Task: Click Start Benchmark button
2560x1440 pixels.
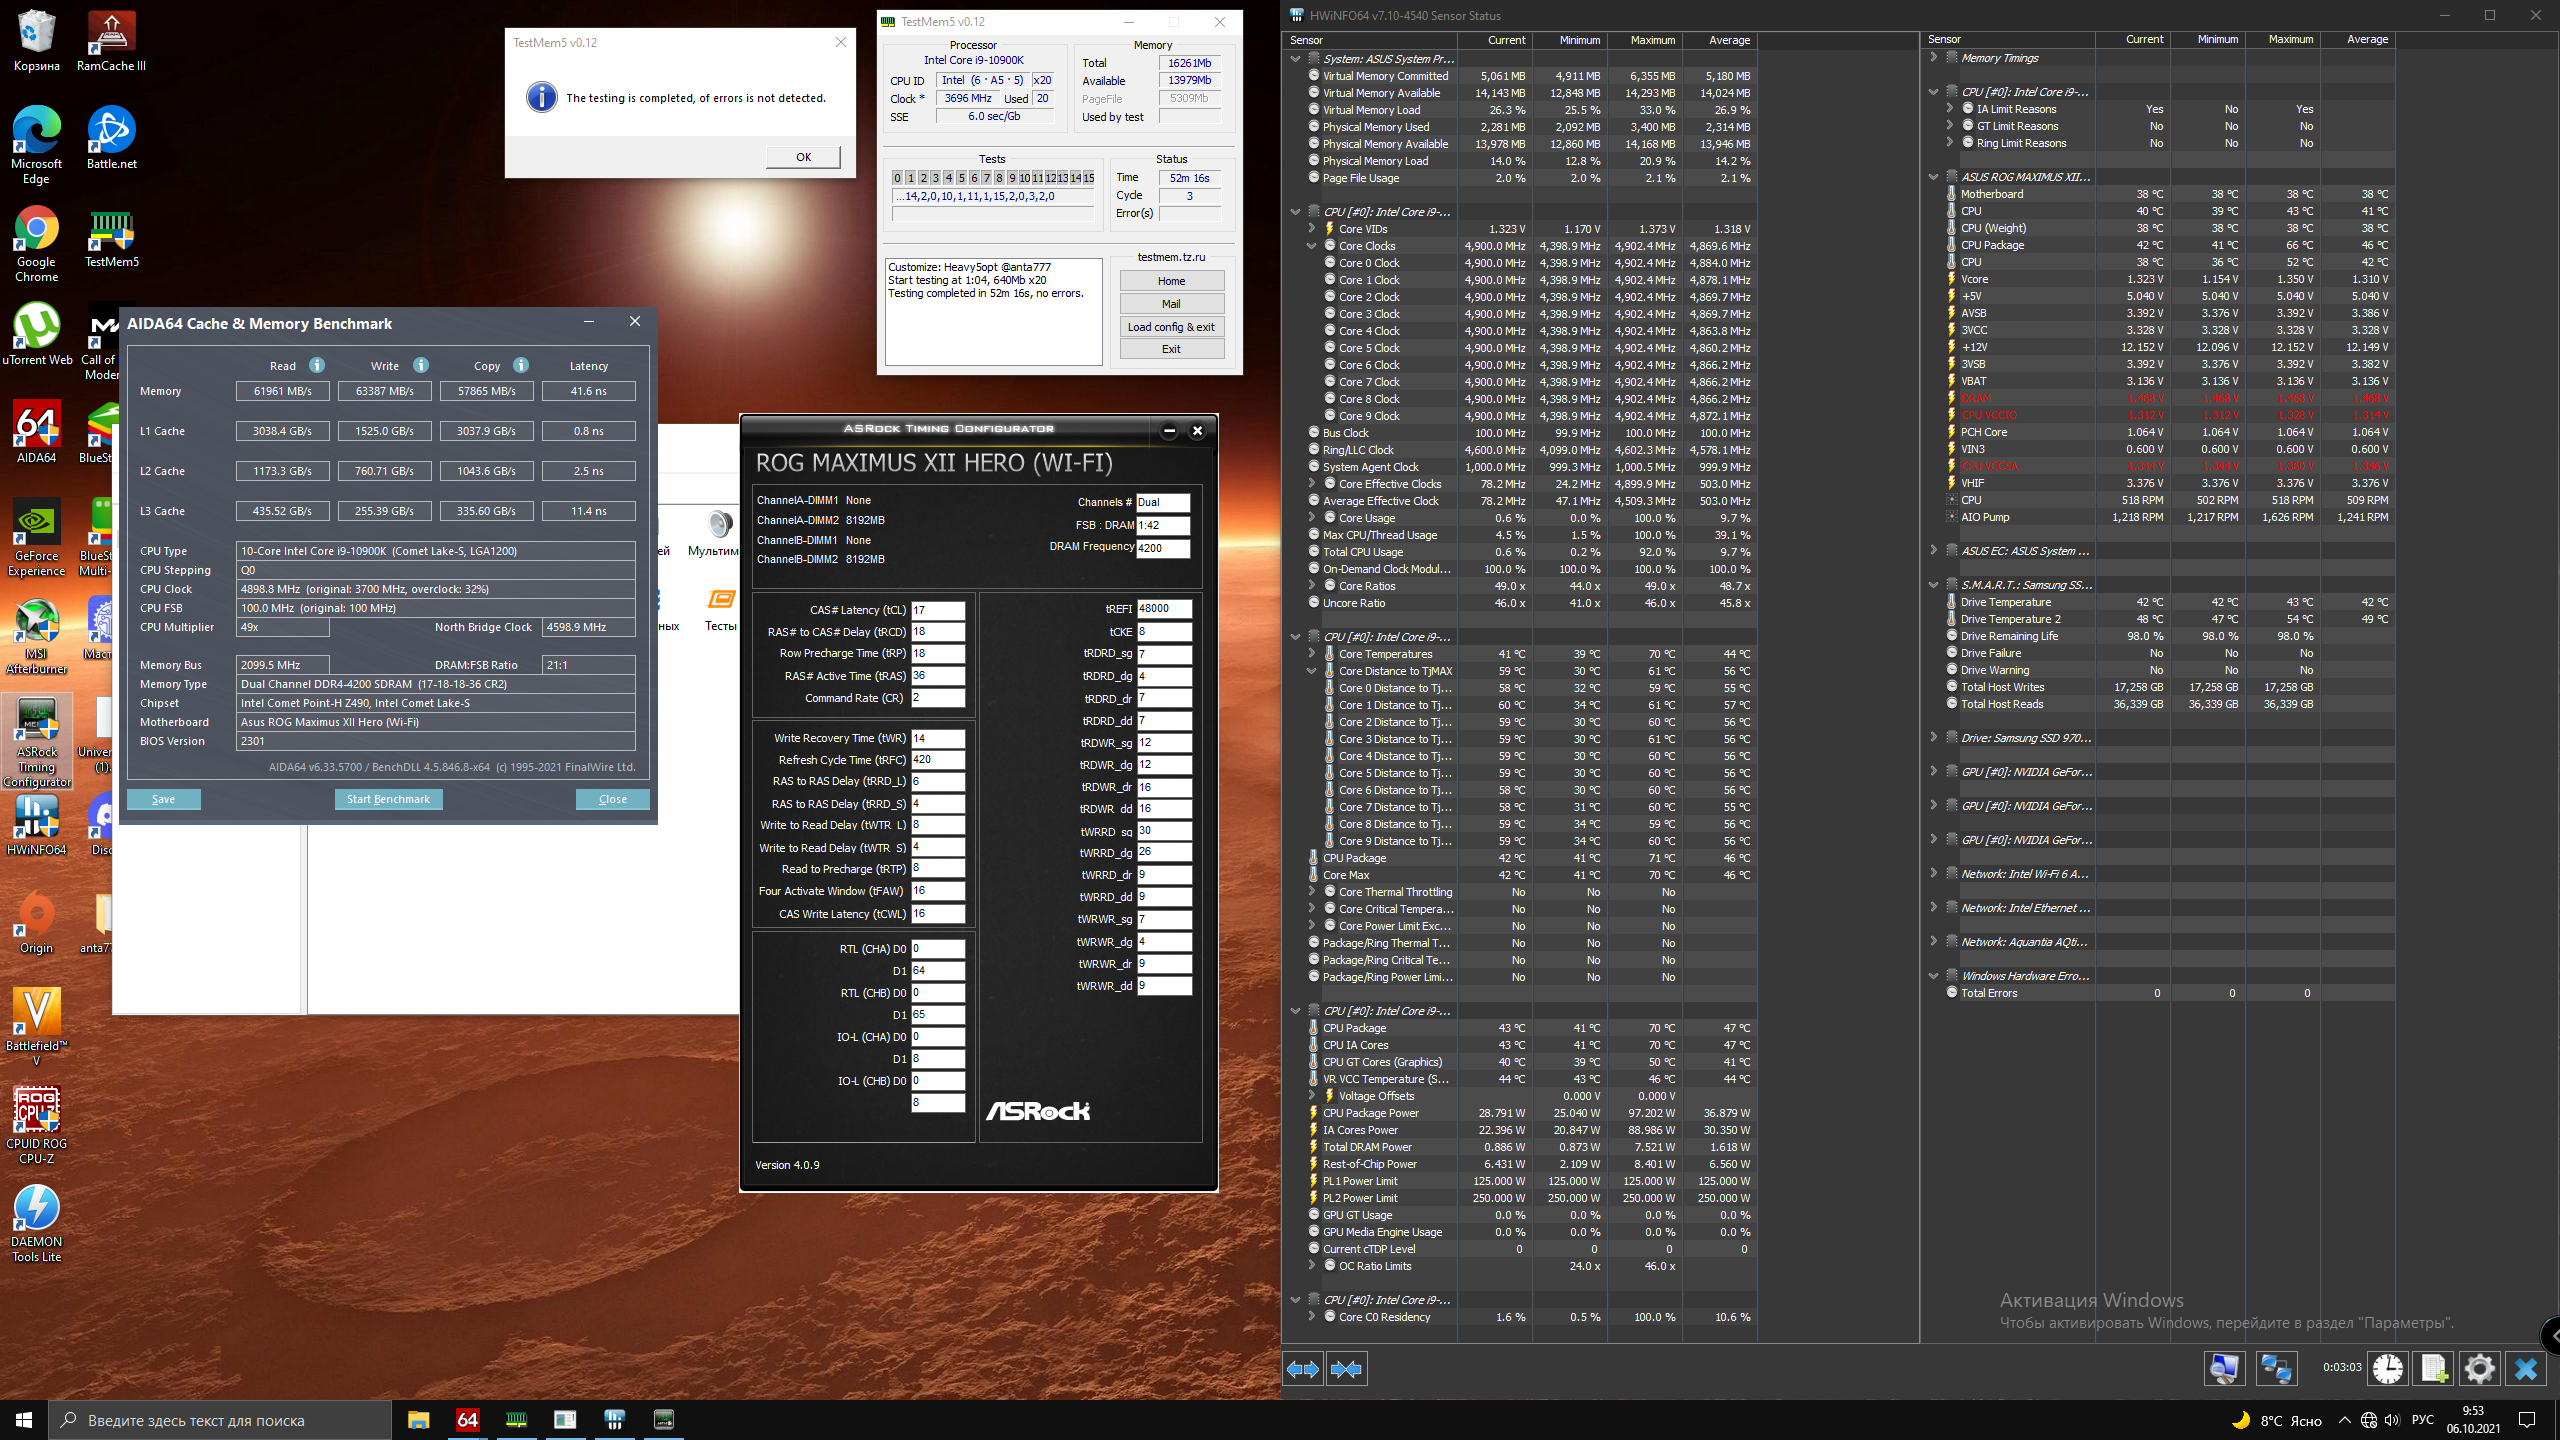Action: [388, 799]
